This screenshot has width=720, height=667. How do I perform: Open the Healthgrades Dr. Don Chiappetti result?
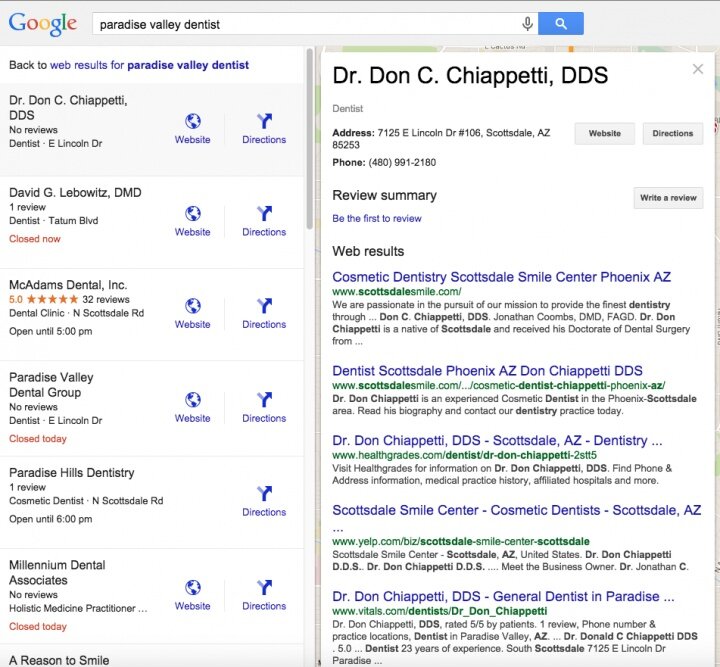tap(497, 441)
